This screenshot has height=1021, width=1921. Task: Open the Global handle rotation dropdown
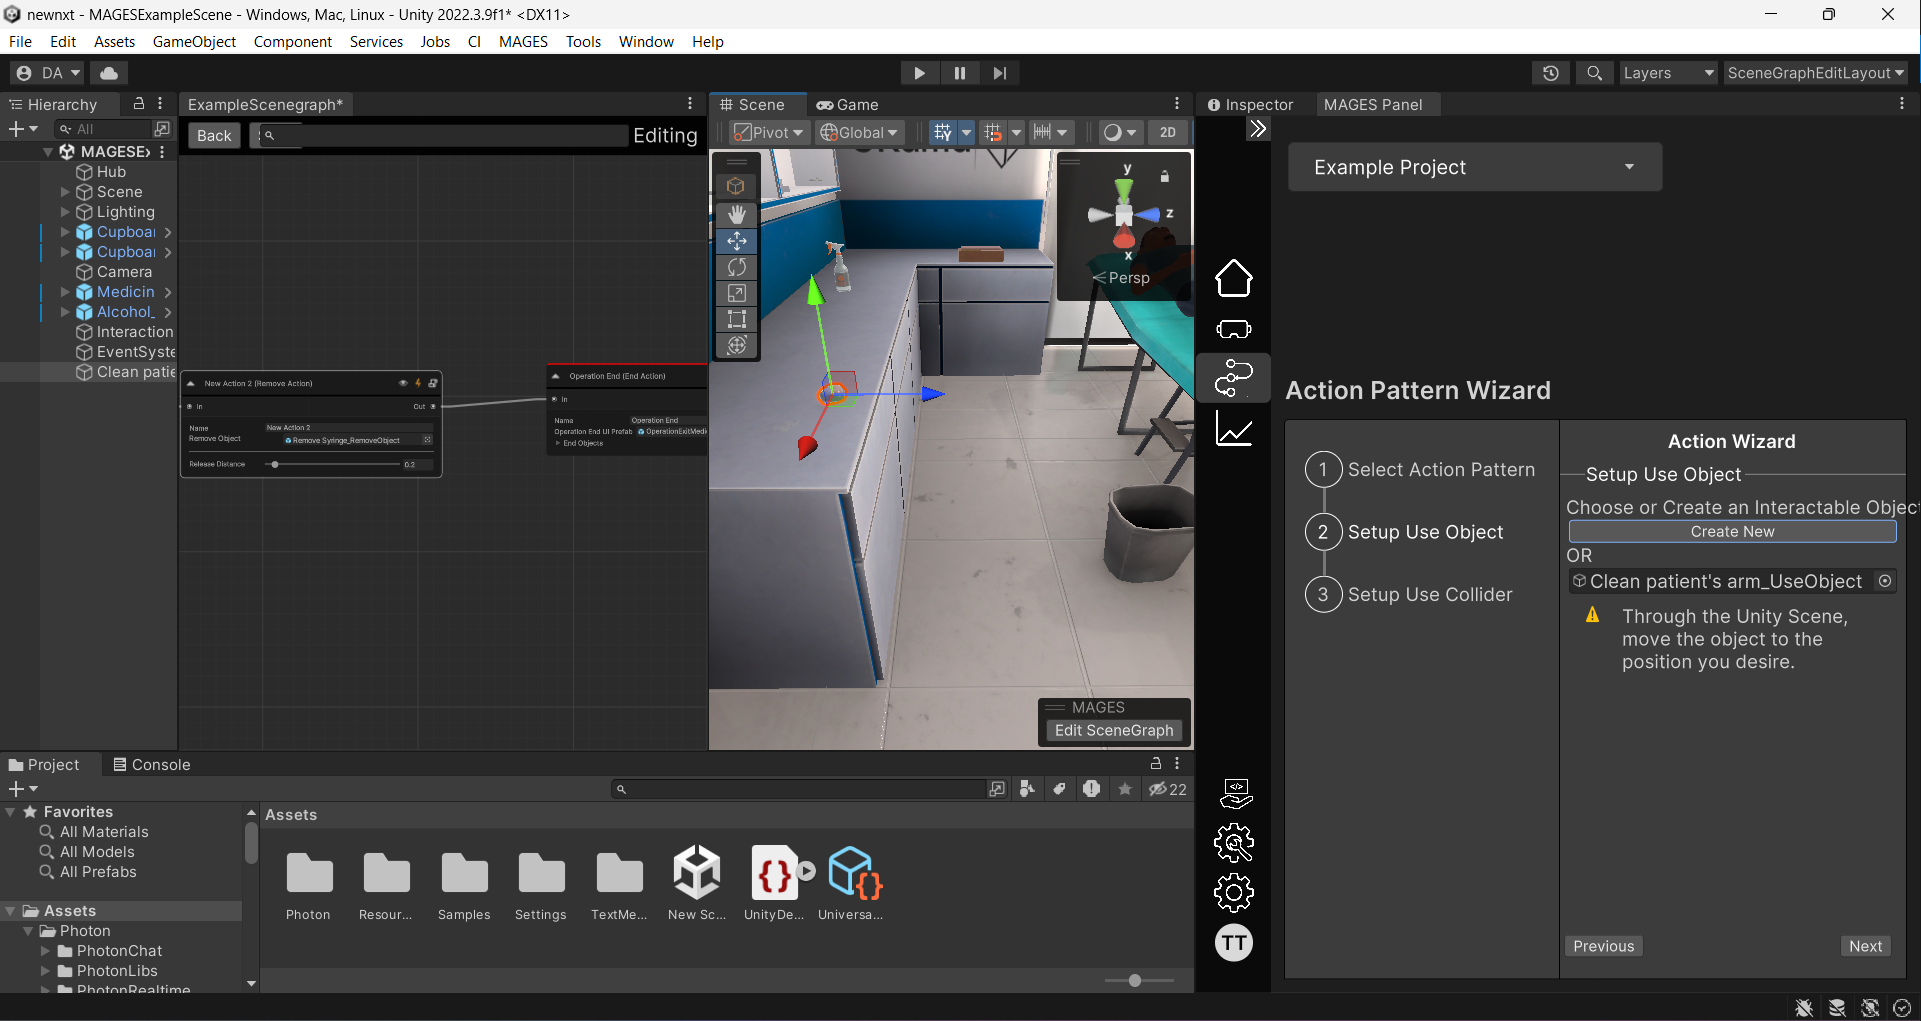point(861,132)
